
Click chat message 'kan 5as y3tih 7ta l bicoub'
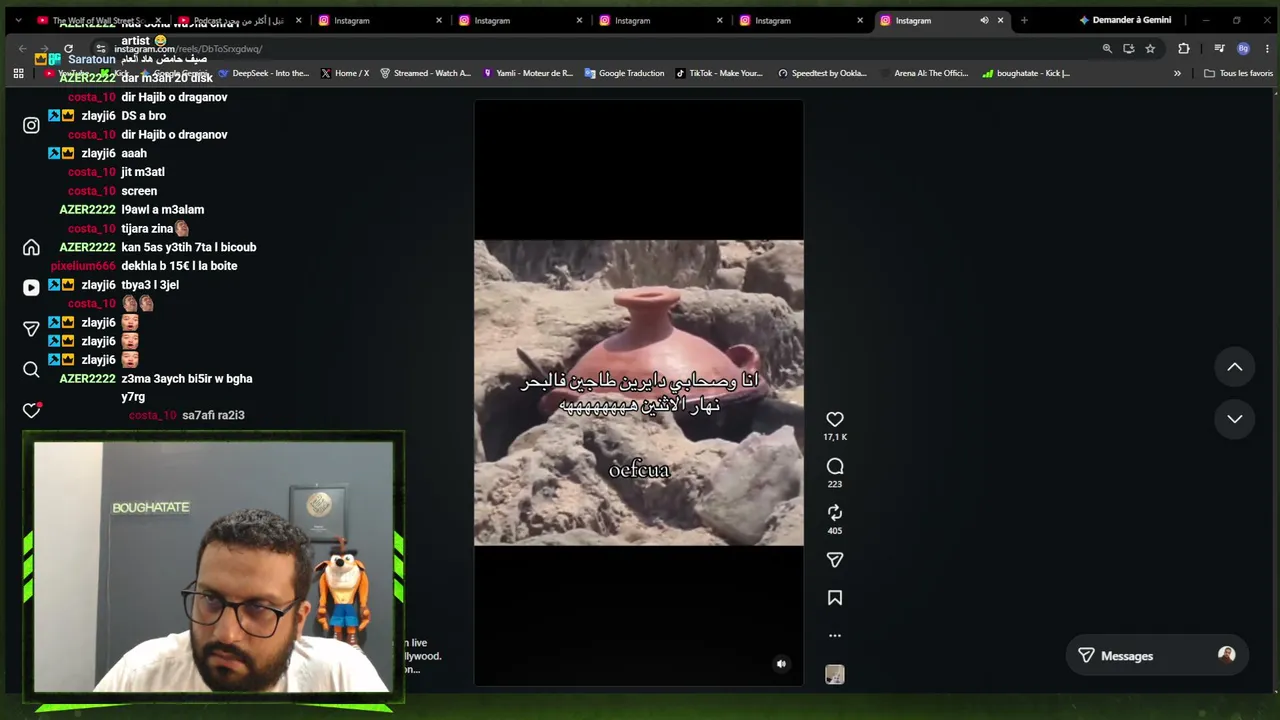(188, 247)
